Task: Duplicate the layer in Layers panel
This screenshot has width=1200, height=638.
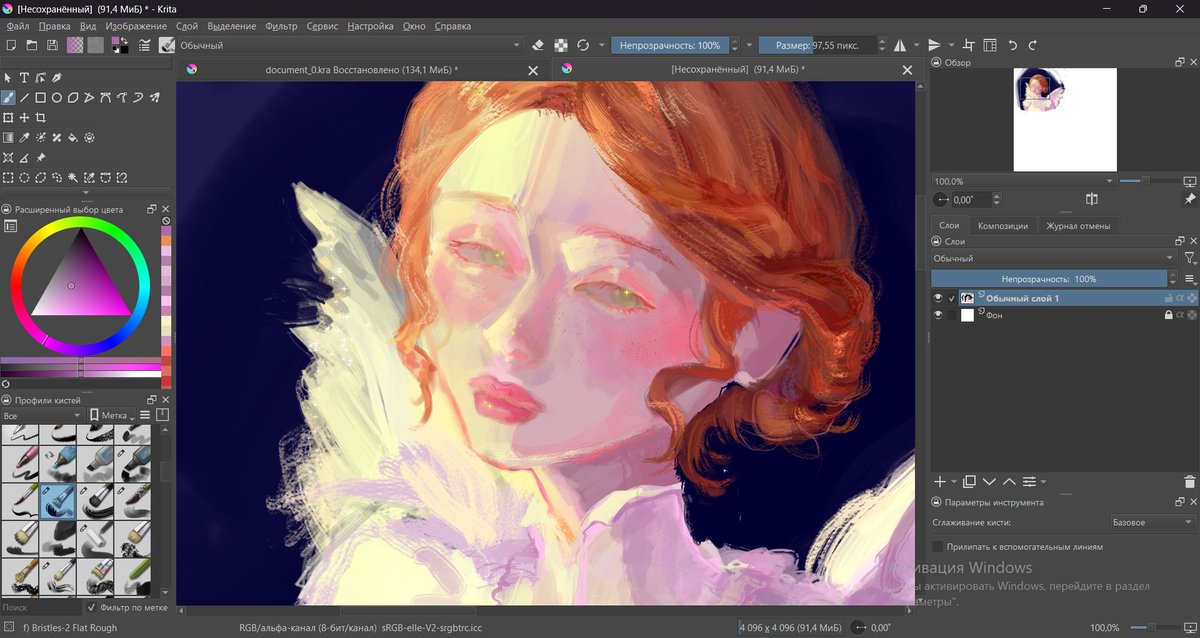Action: click(969, 482)
